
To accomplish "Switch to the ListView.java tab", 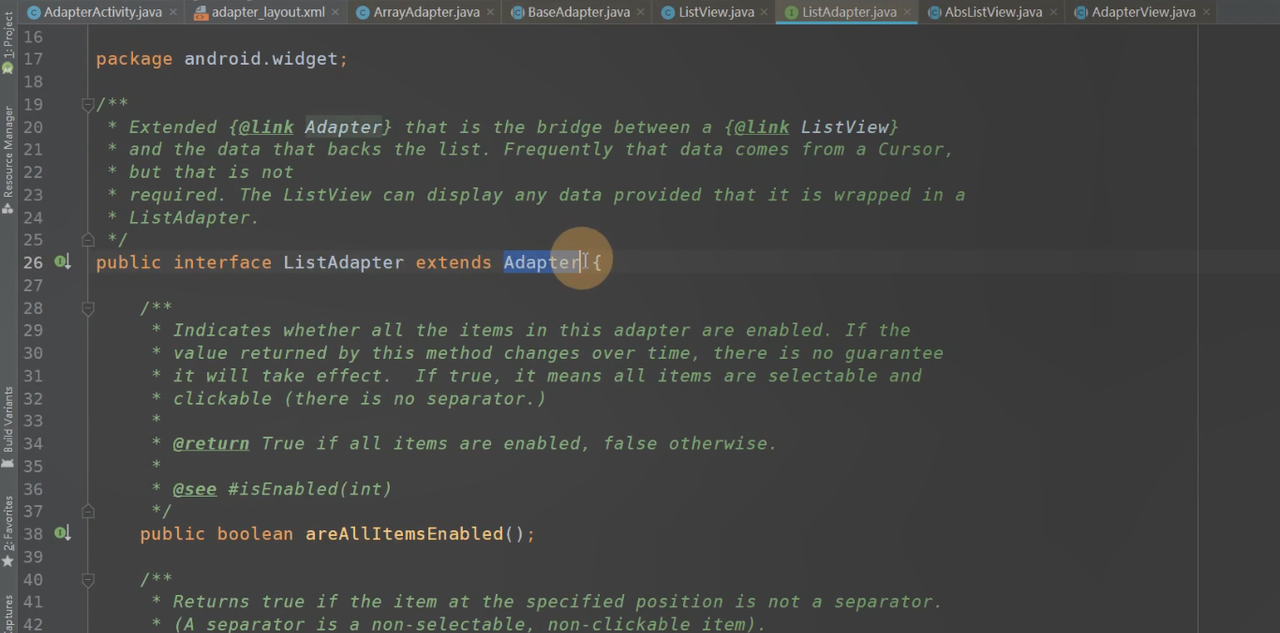I will 715,12.
